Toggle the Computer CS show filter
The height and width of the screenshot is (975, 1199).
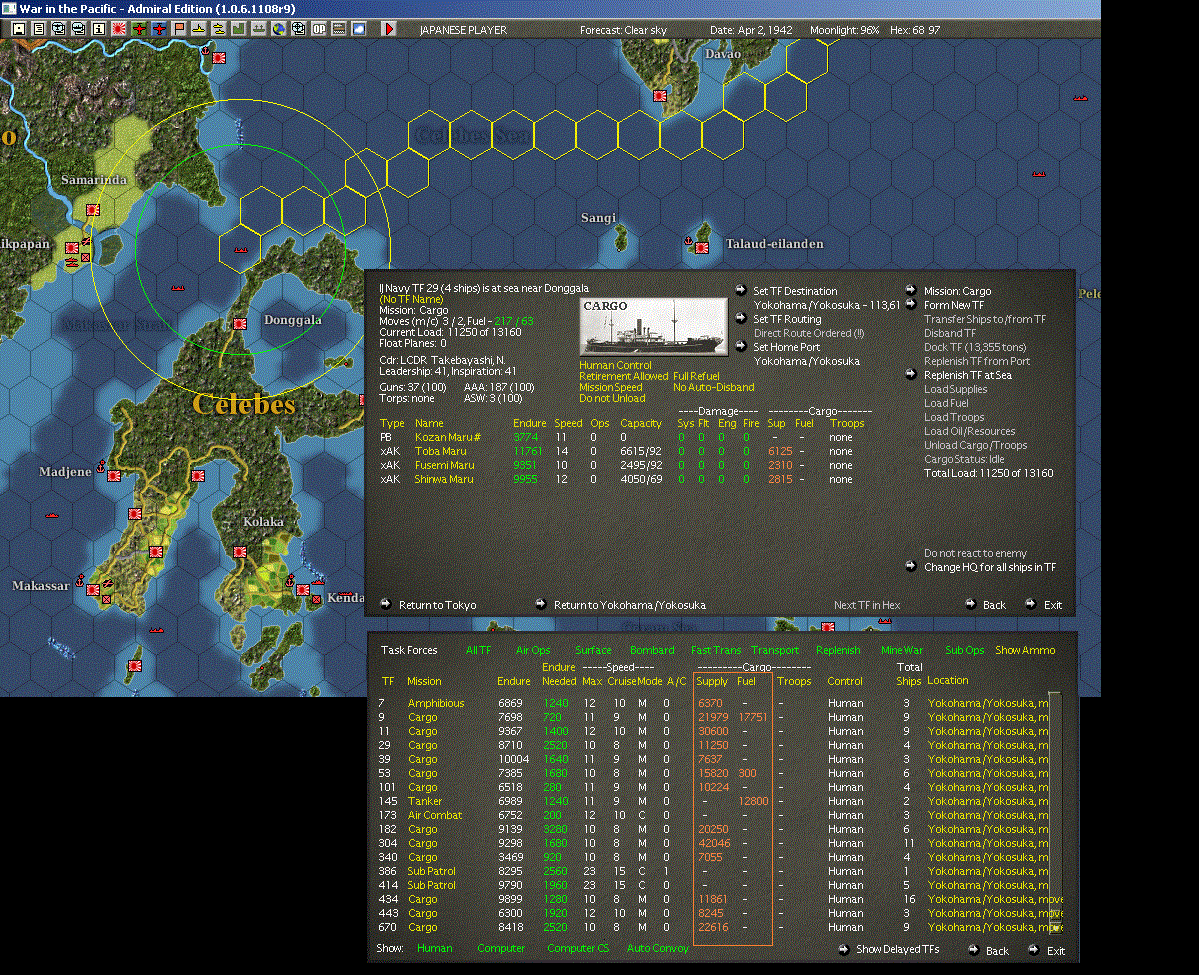point(577,948)
